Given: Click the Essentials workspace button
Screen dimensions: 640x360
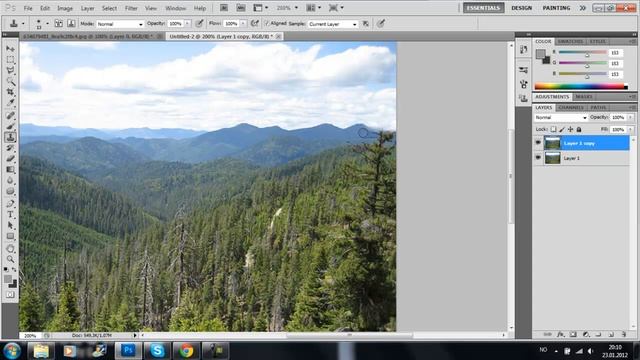Looking at the screenshot, I should click(x=483, y=8).
